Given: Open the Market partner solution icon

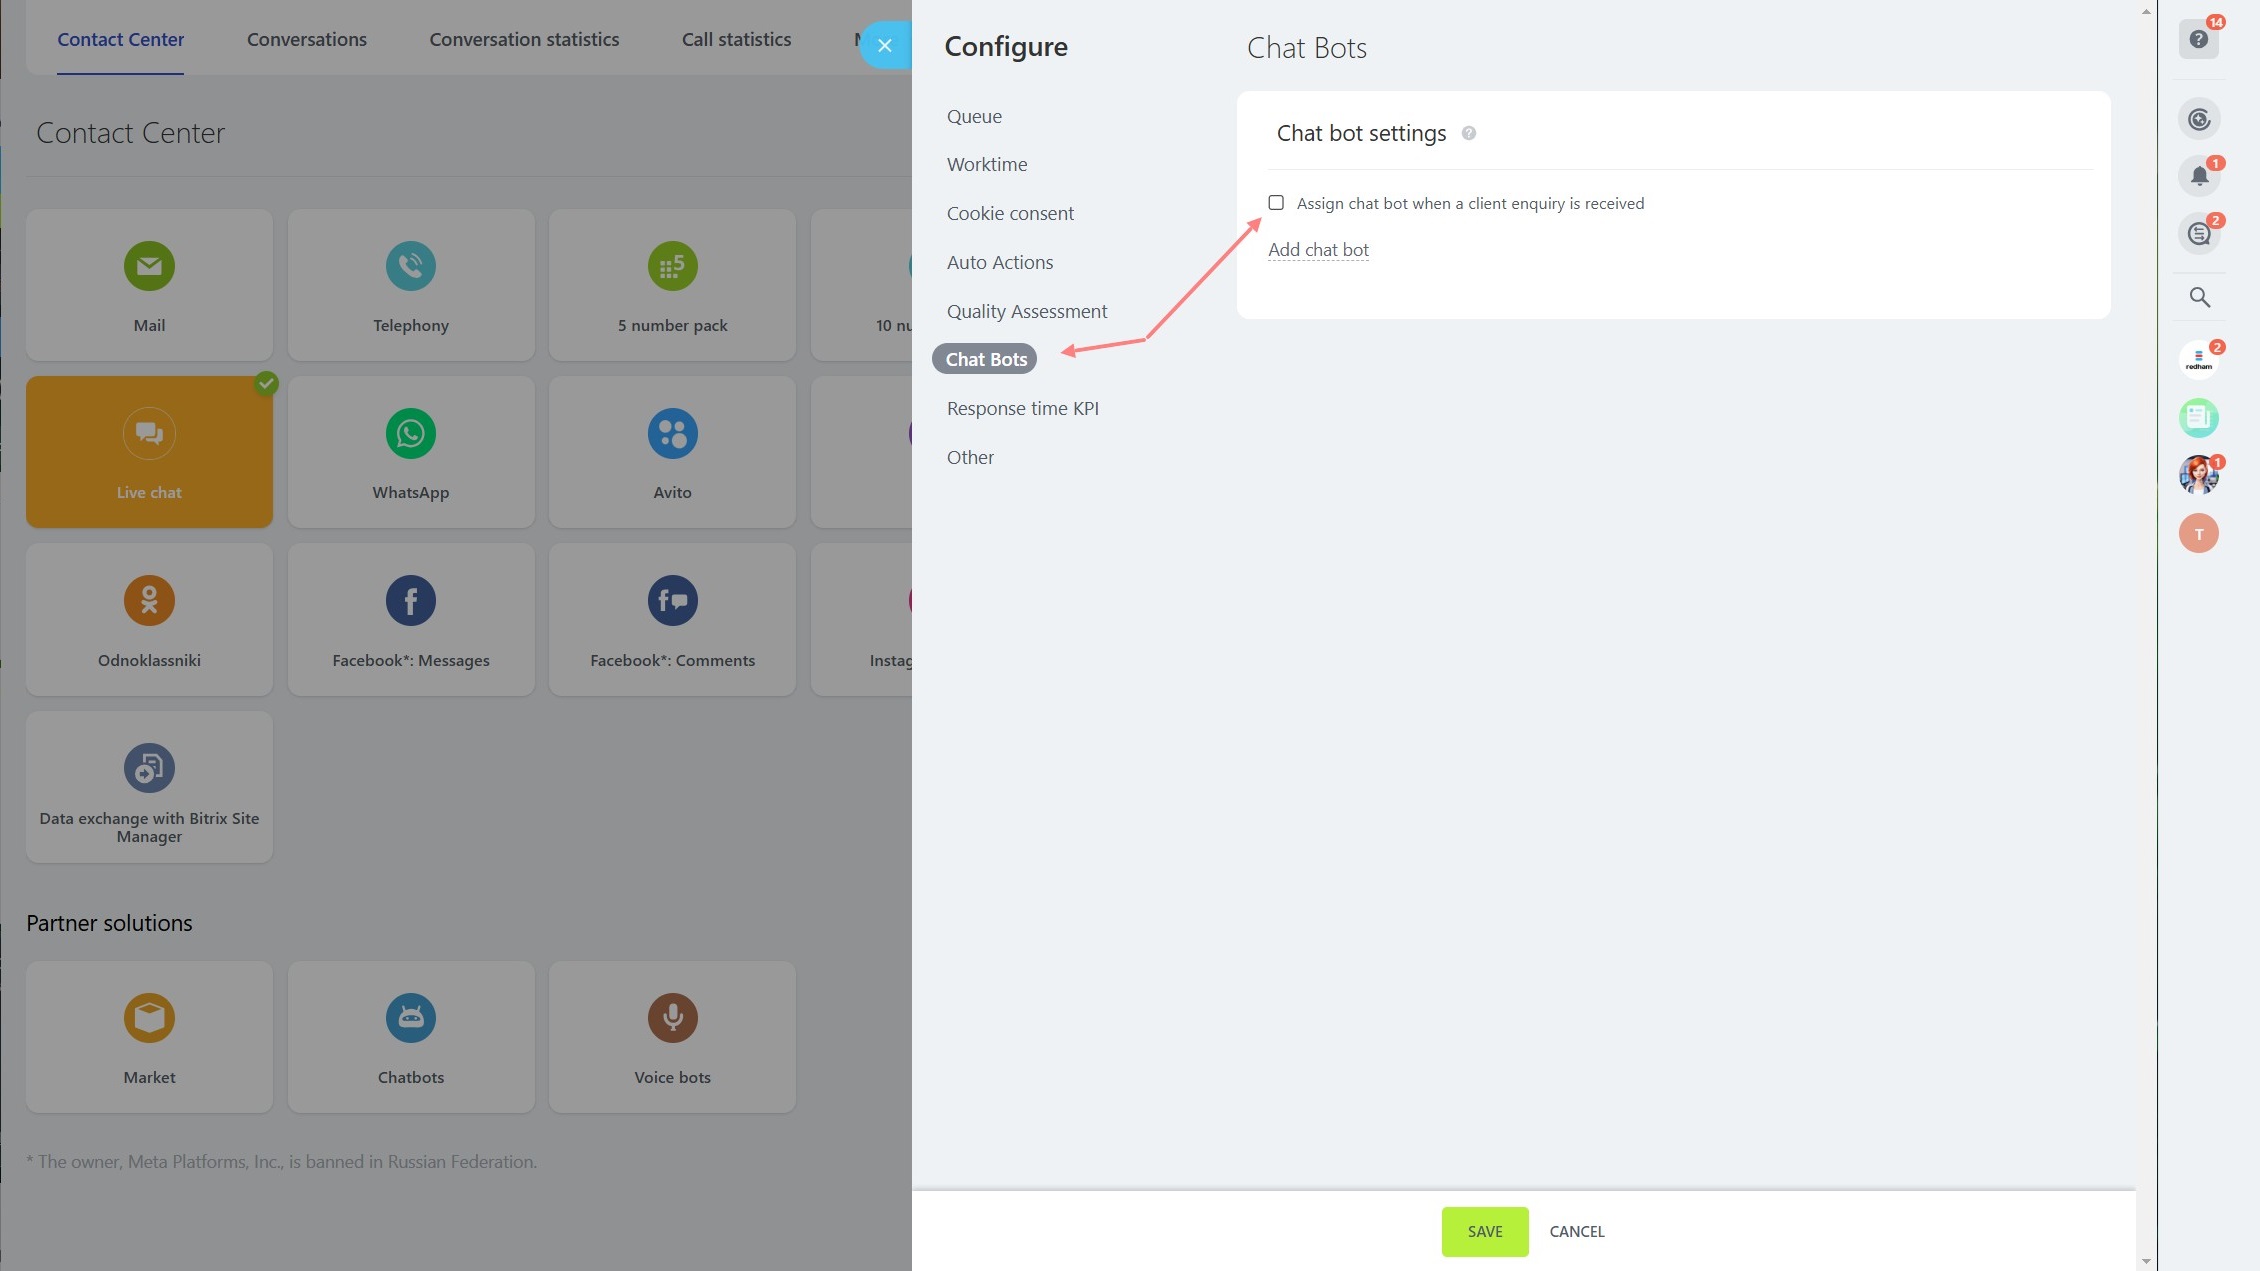Looking at the screenshot, I should pyautogui.click(x=149, y=1018).
